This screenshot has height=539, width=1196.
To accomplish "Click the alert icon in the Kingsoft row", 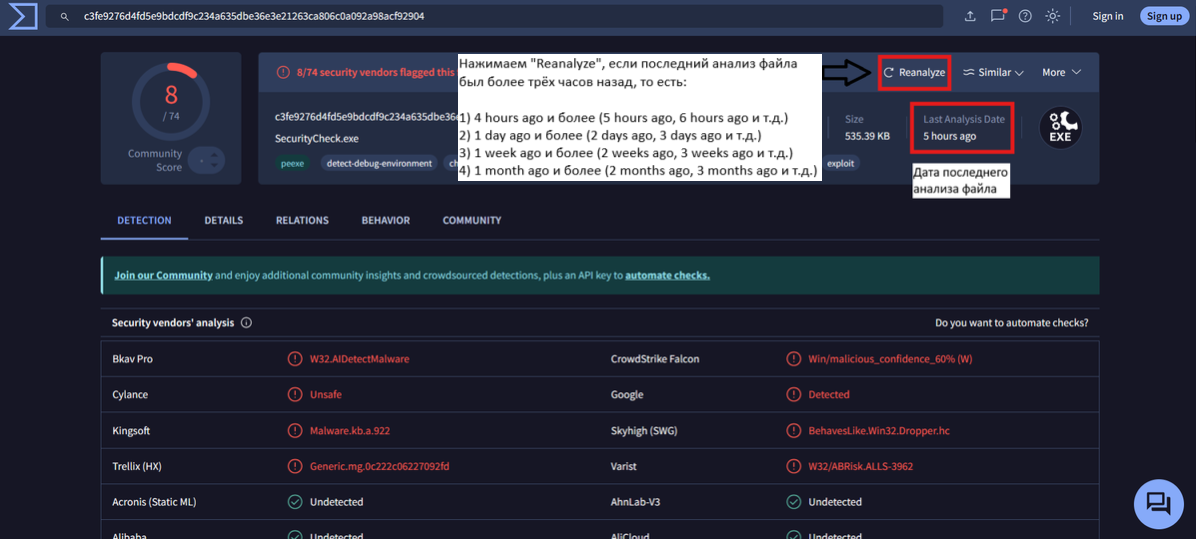I will click(x=294, y=431).
